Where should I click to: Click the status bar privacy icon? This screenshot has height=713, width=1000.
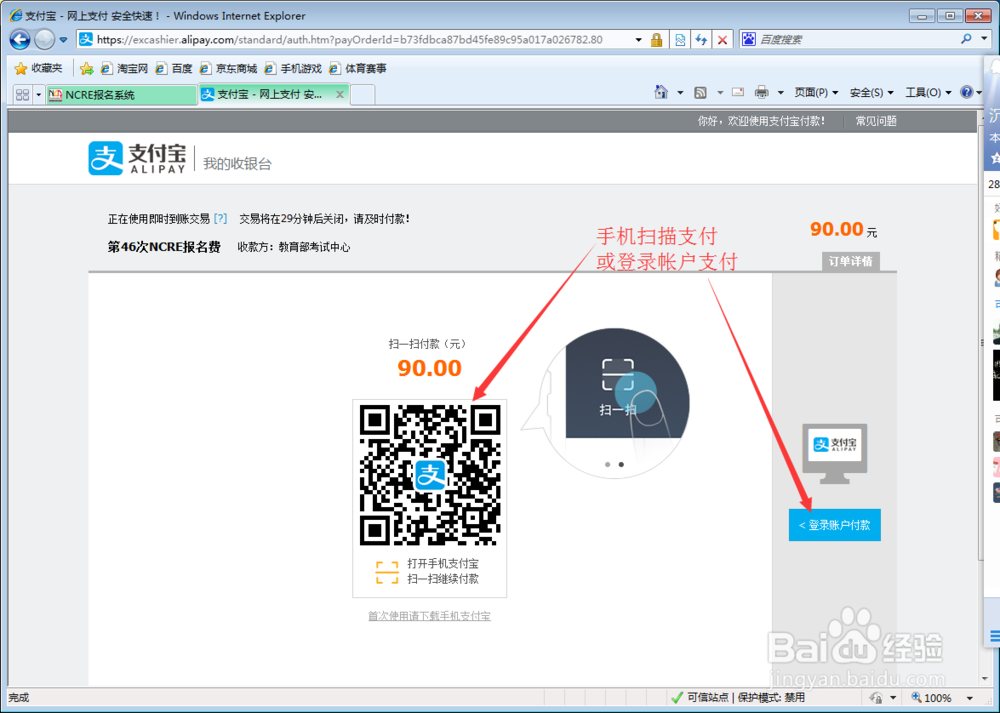[877, 697]
